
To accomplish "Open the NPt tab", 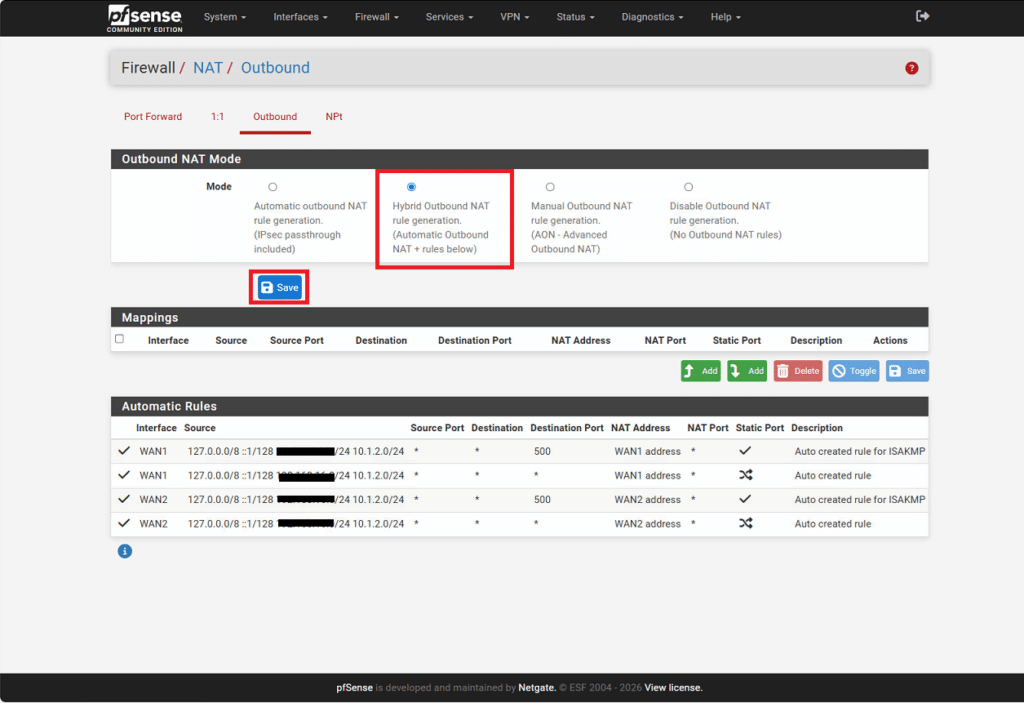I will pyautogui.click(x=334, y=117).
